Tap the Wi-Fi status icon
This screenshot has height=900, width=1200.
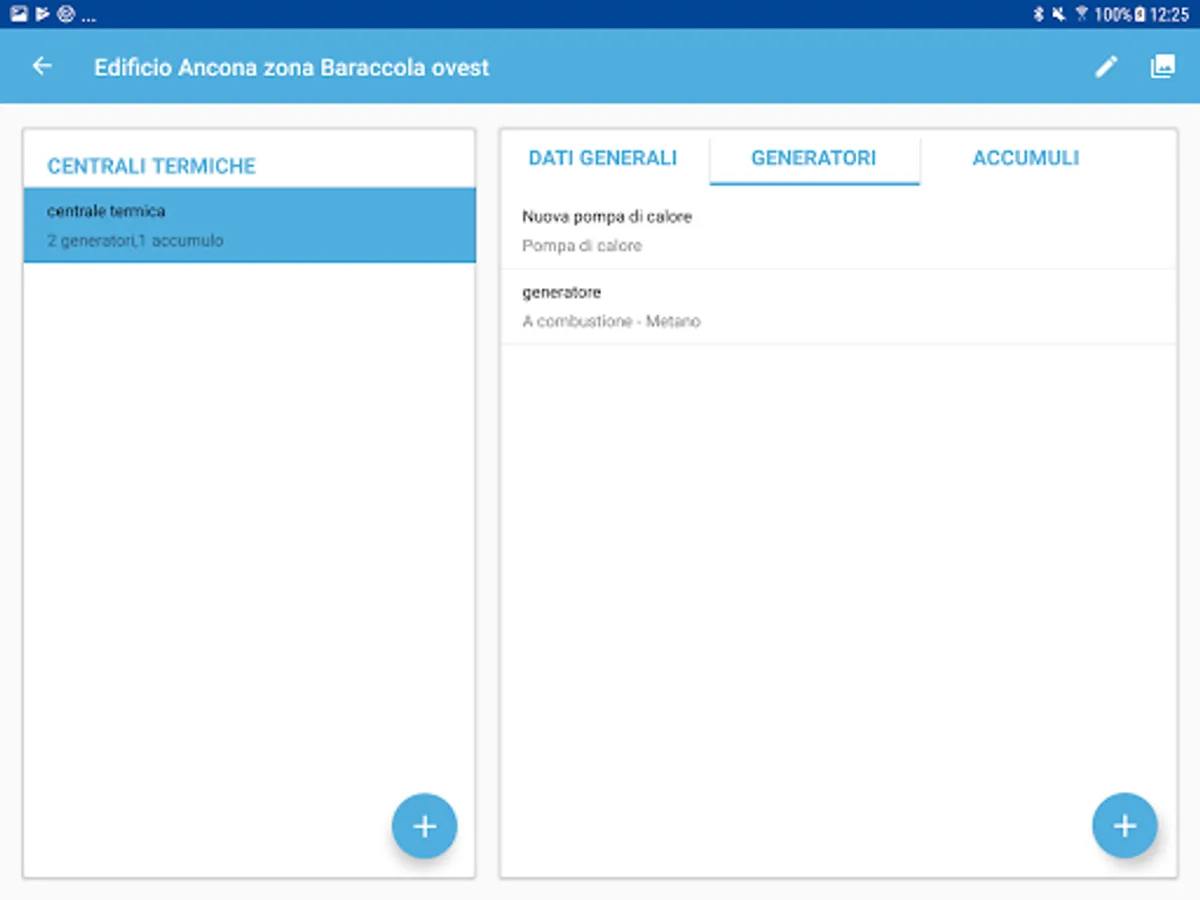click(x=1081, y=14)
